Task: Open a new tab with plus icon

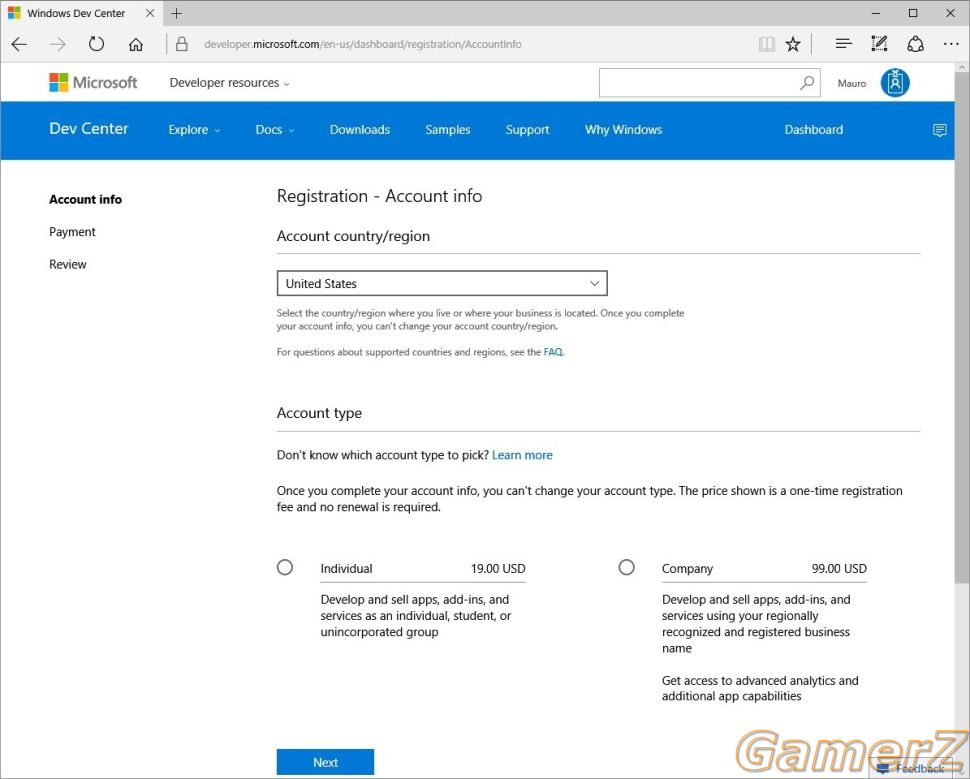Action: pos(177,13)
